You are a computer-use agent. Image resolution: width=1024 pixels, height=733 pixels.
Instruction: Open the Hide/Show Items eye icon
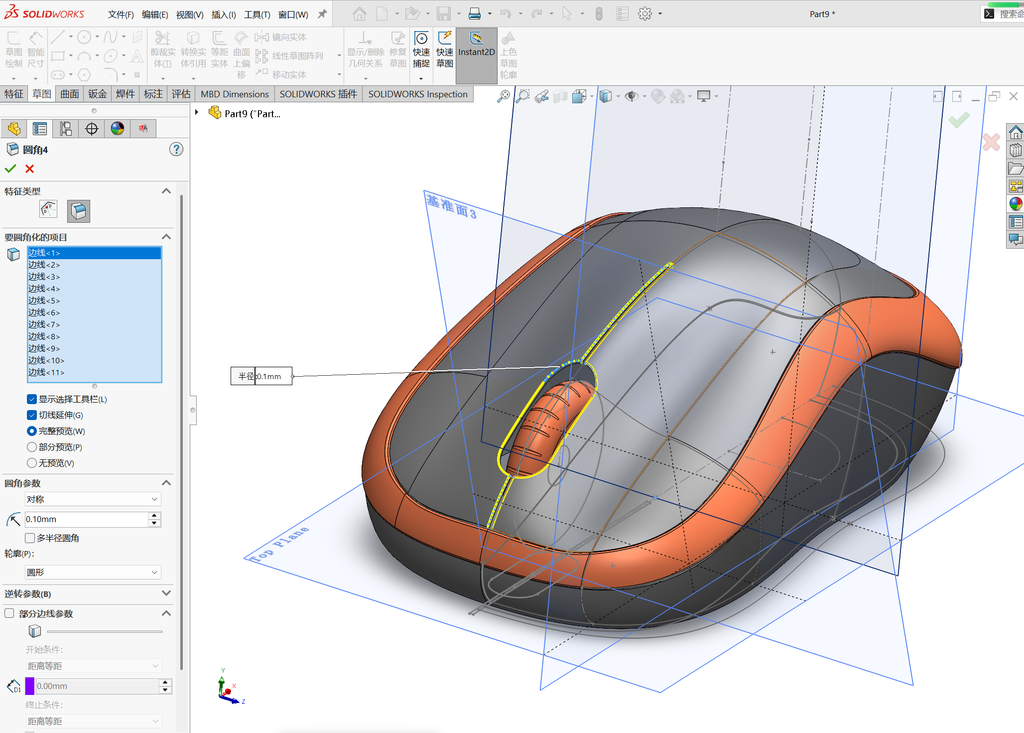[631, 97]
